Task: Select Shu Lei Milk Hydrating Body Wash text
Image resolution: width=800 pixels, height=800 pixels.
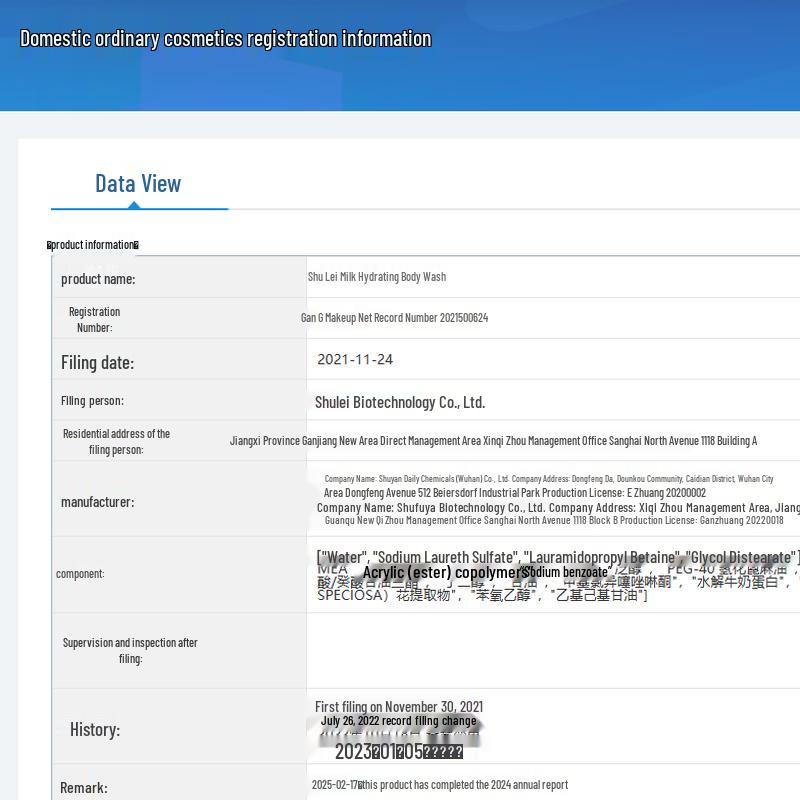Action: click(x=376, y=277)
